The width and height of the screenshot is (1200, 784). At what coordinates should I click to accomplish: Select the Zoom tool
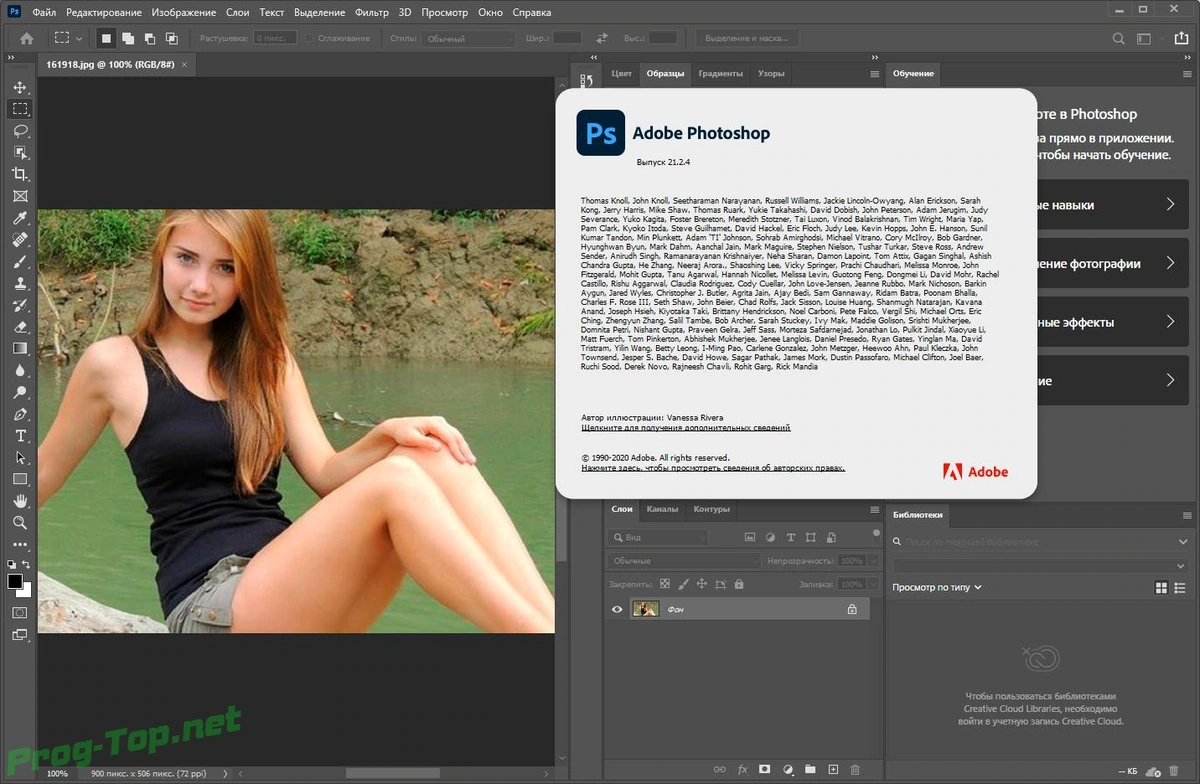(x=20, y=523)
